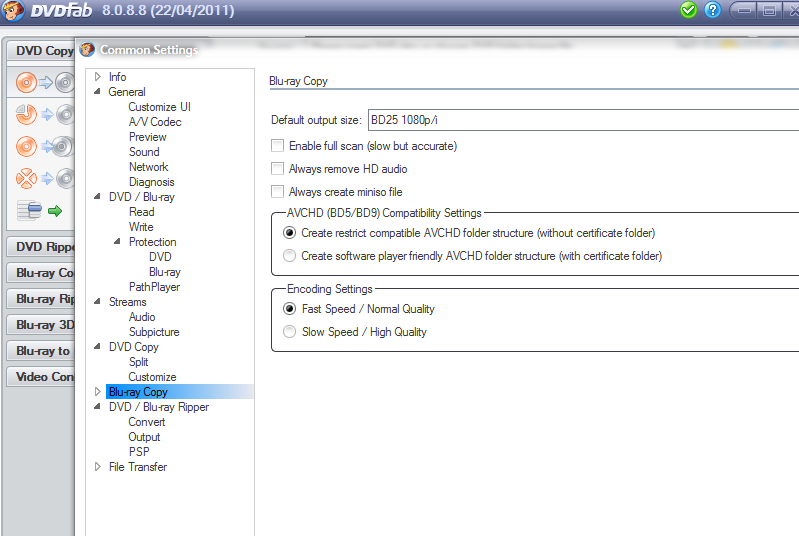Select Subpicture under Streams
This screenshot has width=799, height=536.
(154, 332)
